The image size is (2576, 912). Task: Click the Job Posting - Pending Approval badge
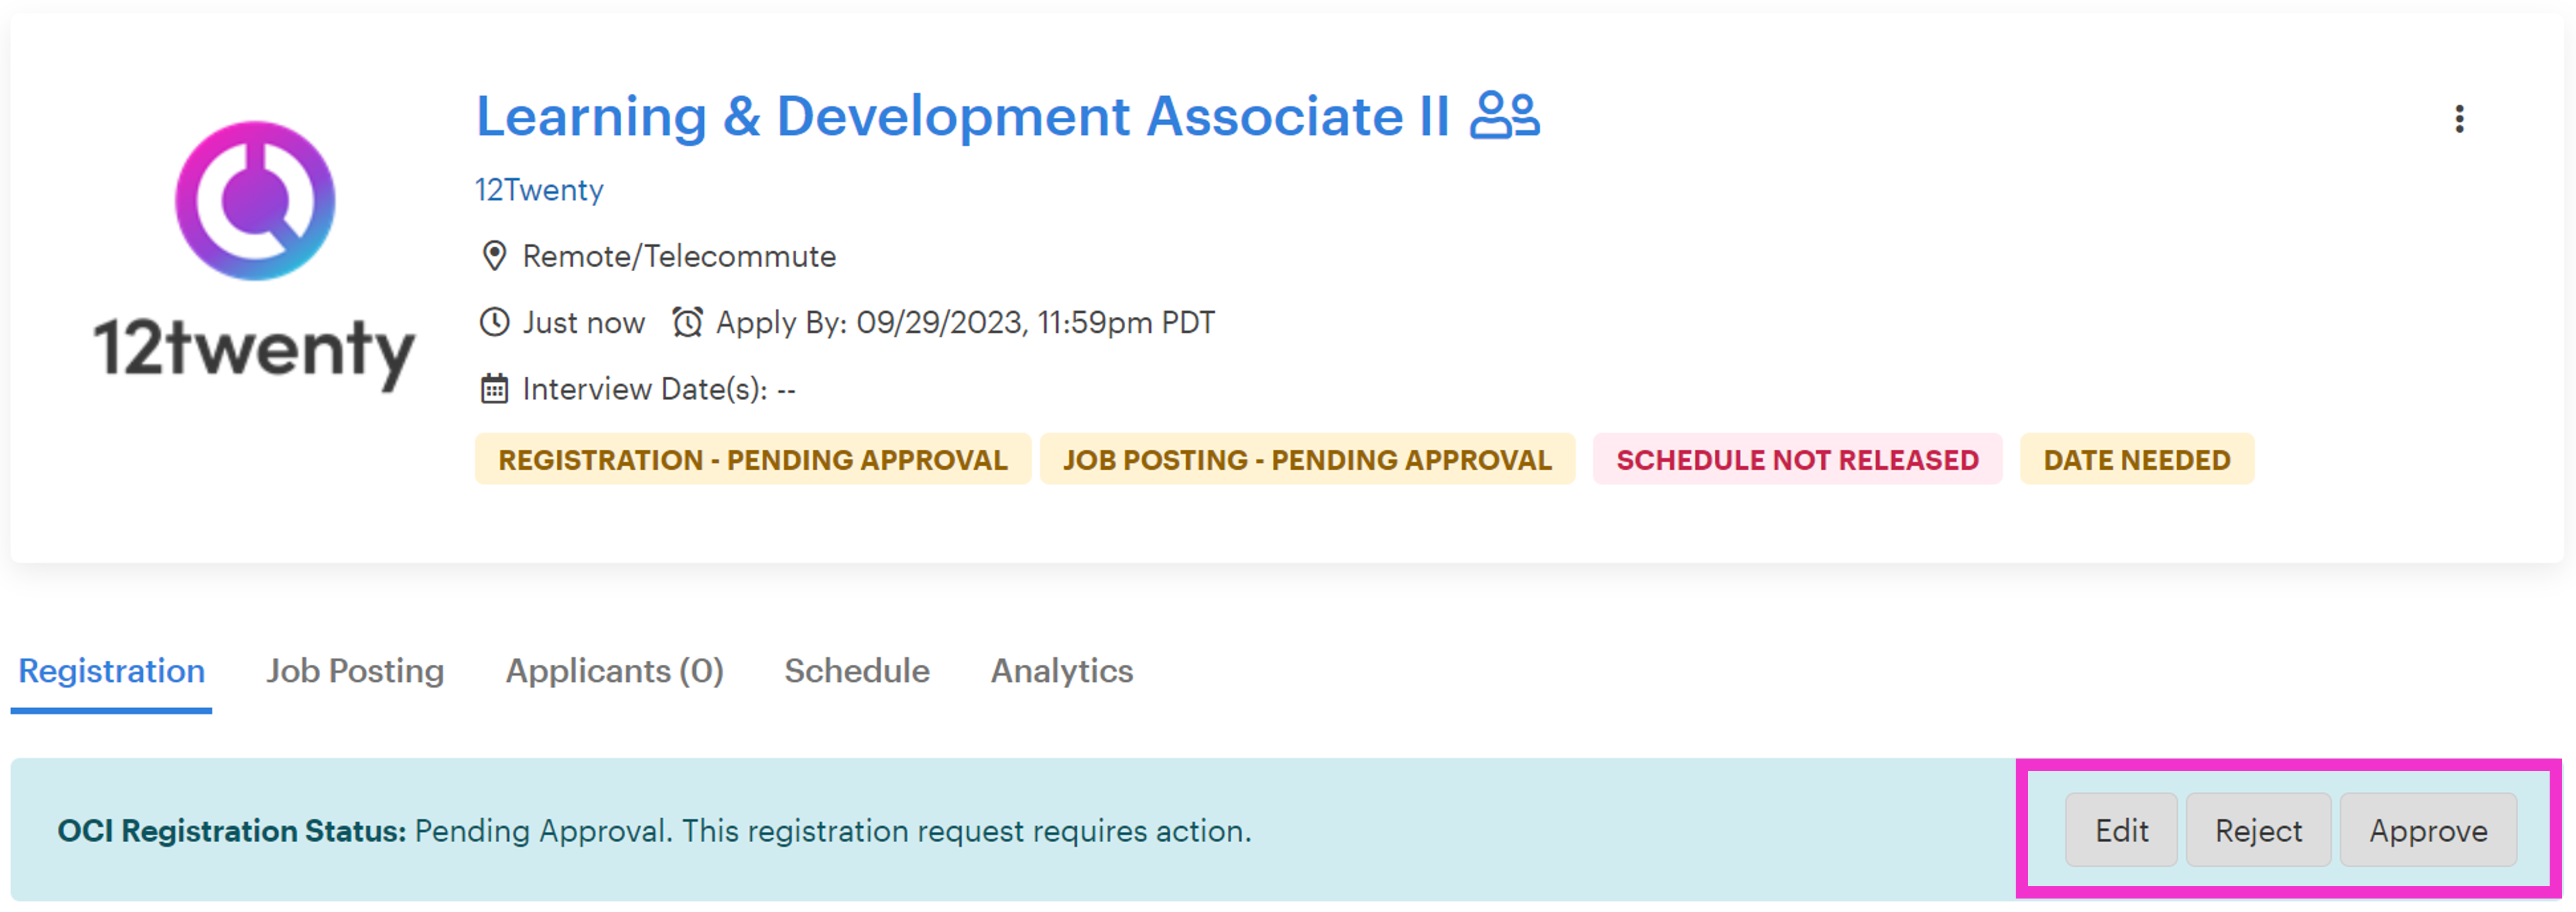coord(1307,459)
